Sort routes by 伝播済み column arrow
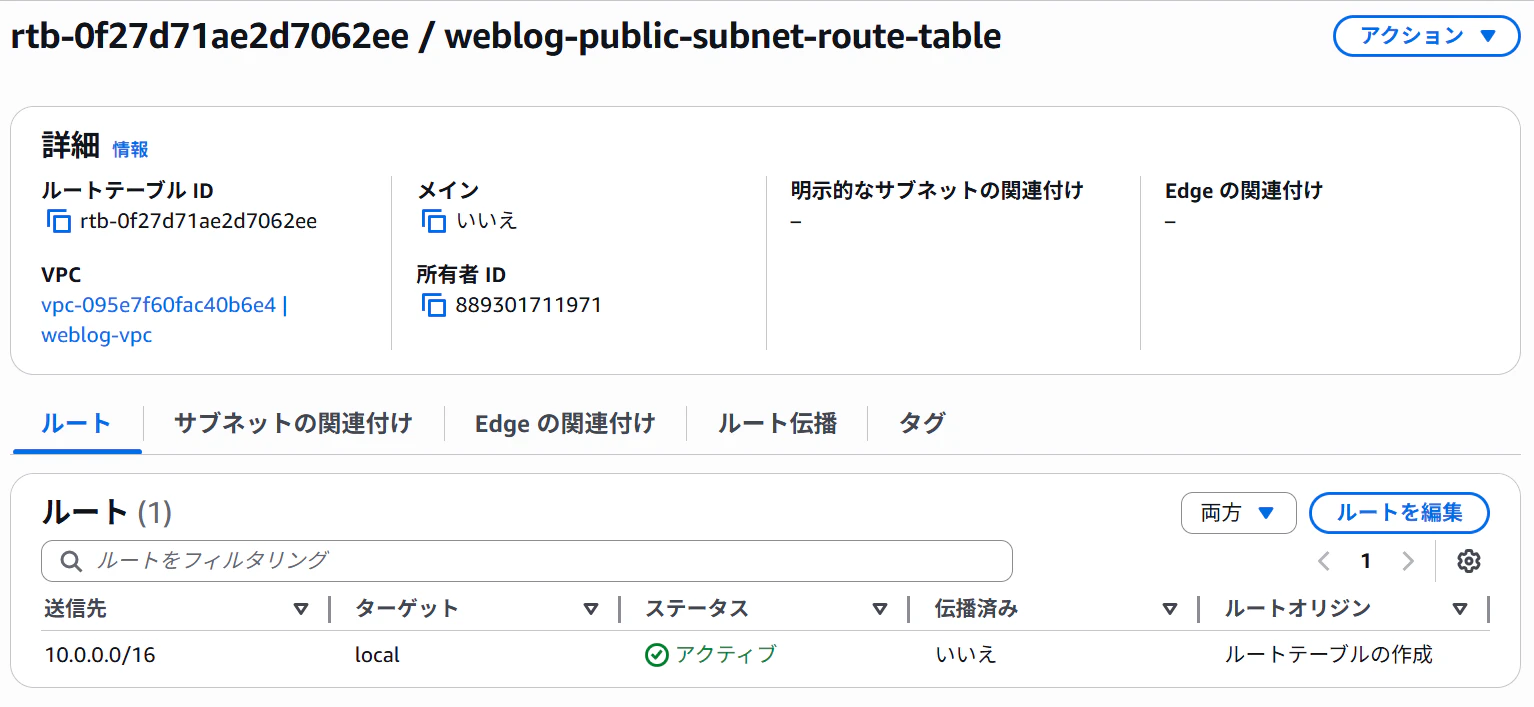1534x707 pixels. click(x=1170, y=608)
